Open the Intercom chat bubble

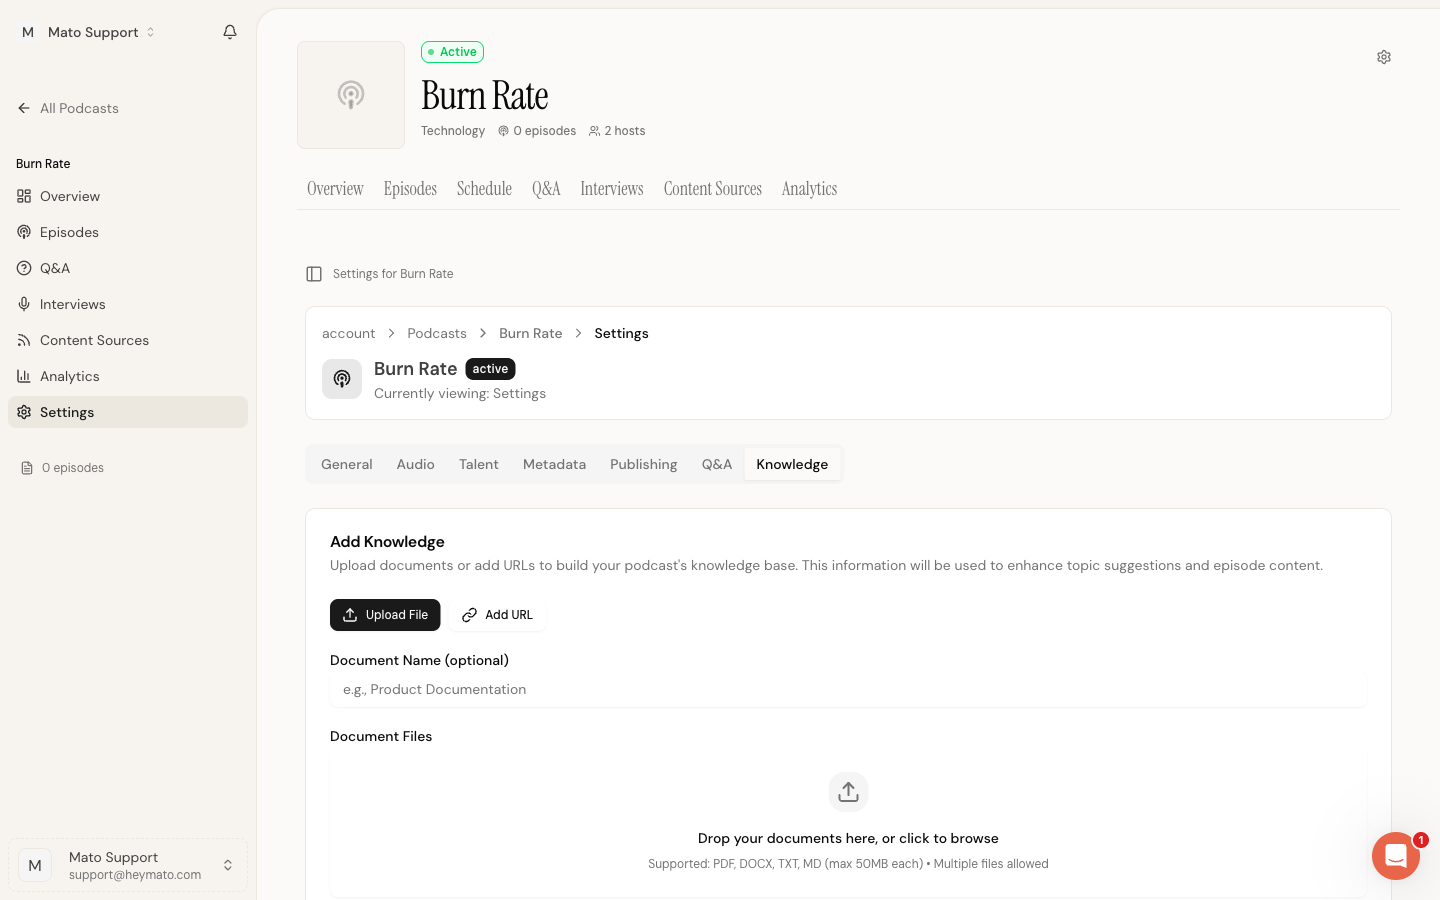click(x=1396, y=856)
